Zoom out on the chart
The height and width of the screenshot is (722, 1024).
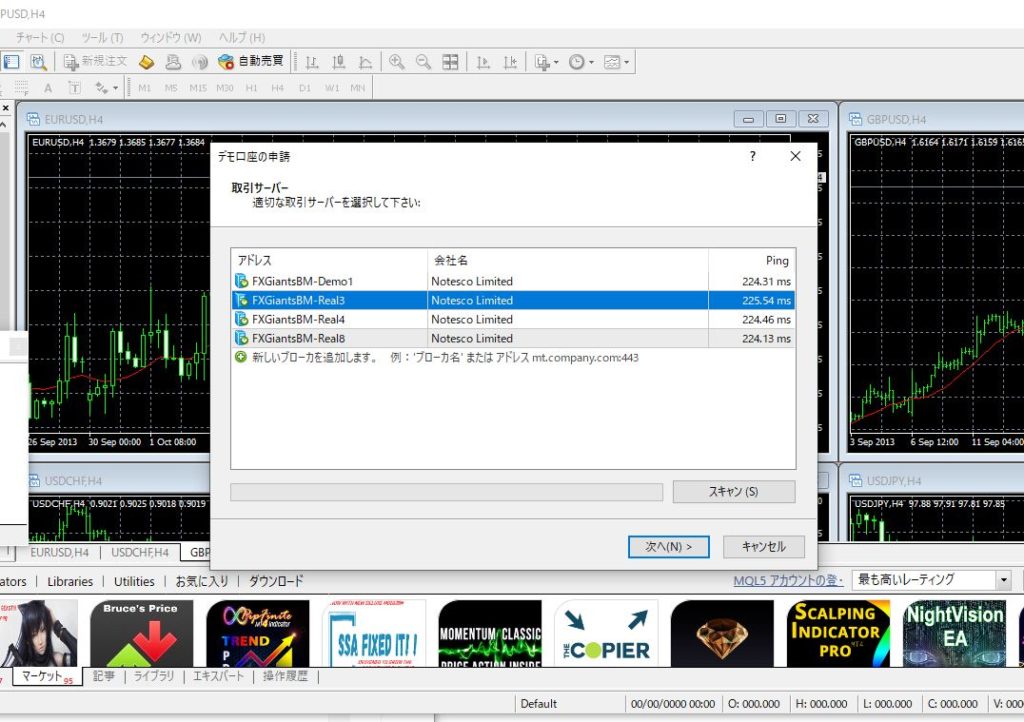(x=423, y=62)
